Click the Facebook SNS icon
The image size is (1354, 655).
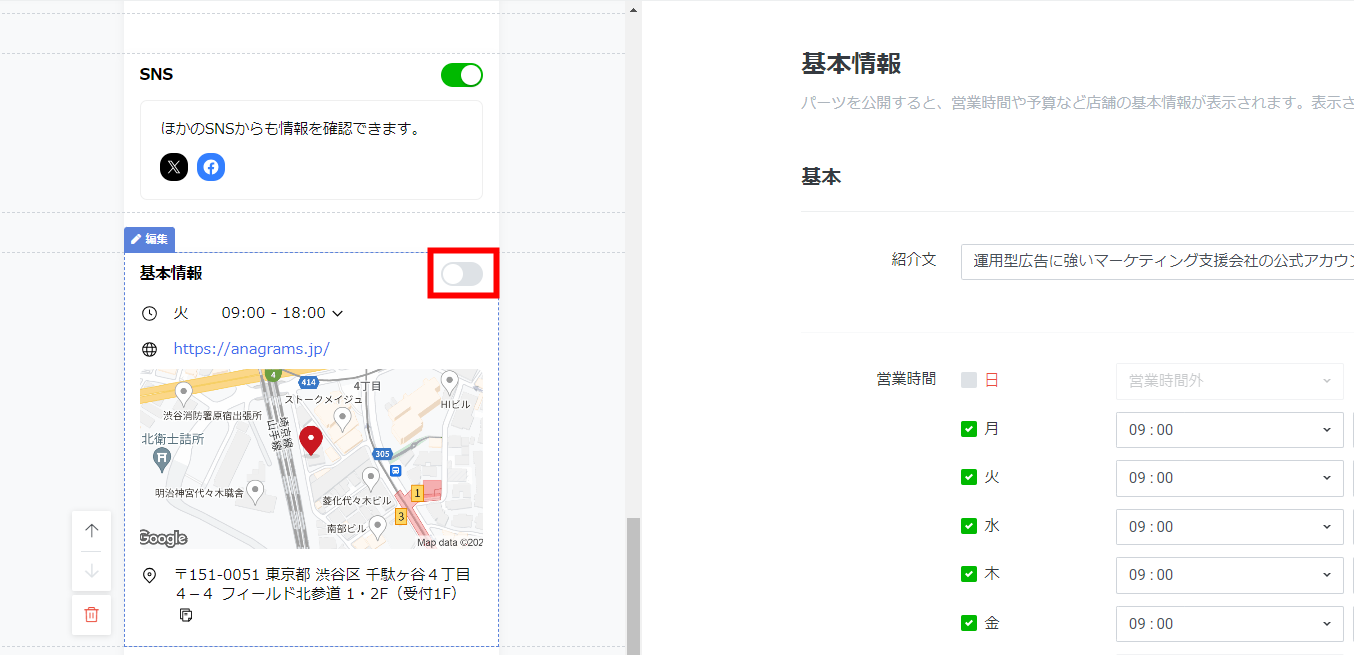[211, 167]
